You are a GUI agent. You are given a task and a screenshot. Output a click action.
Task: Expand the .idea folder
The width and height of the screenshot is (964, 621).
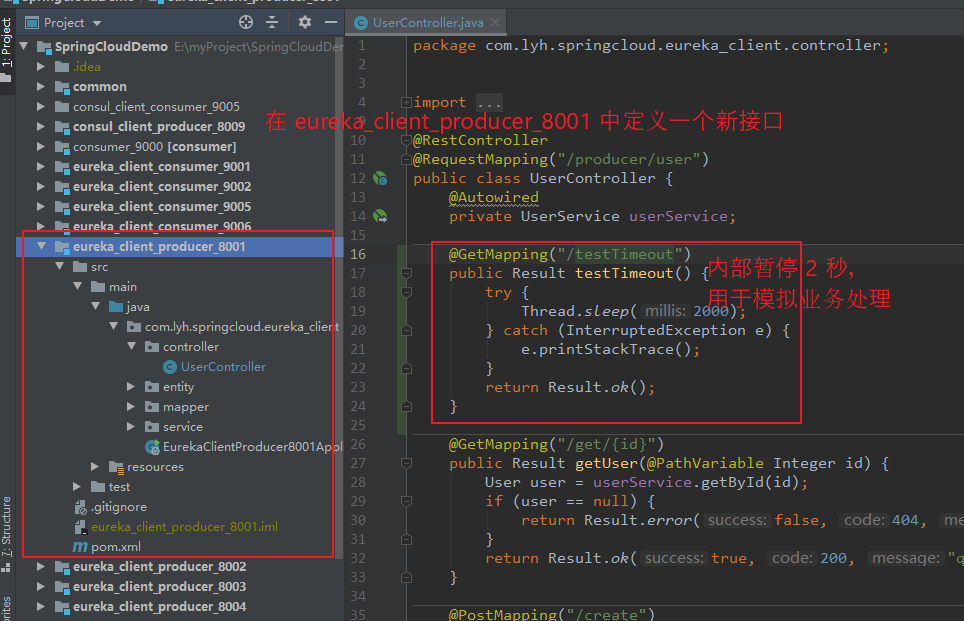(41, 66)
